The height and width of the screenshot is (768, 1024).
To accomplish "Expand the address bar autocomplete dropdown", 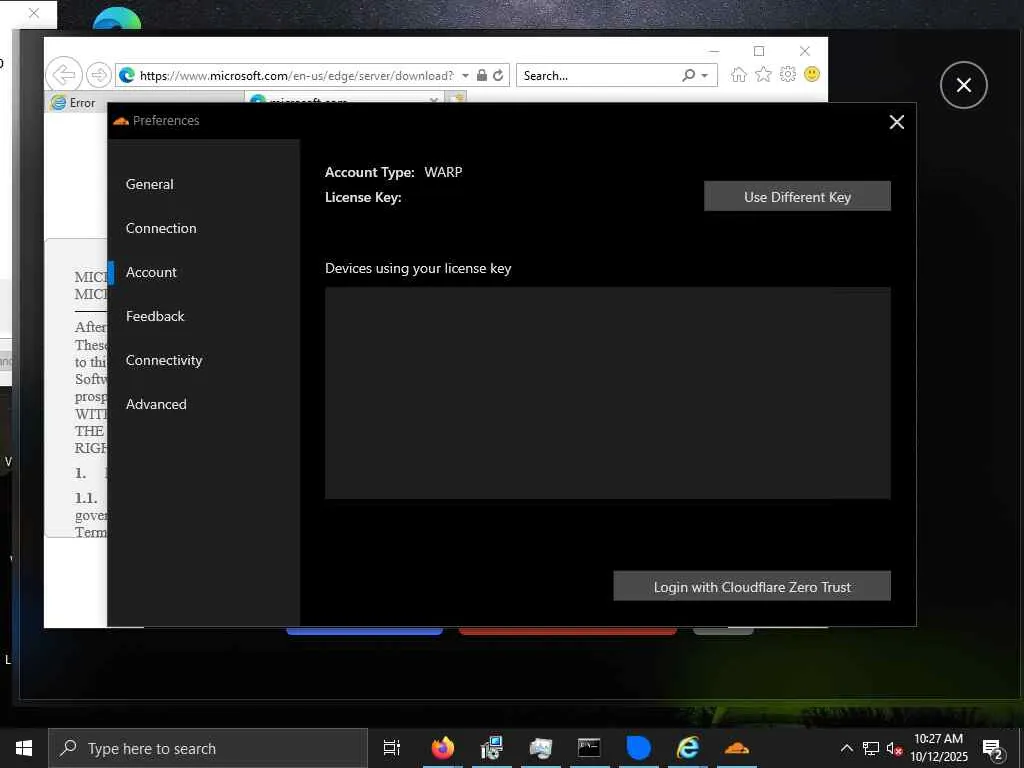I will [465, 76].
